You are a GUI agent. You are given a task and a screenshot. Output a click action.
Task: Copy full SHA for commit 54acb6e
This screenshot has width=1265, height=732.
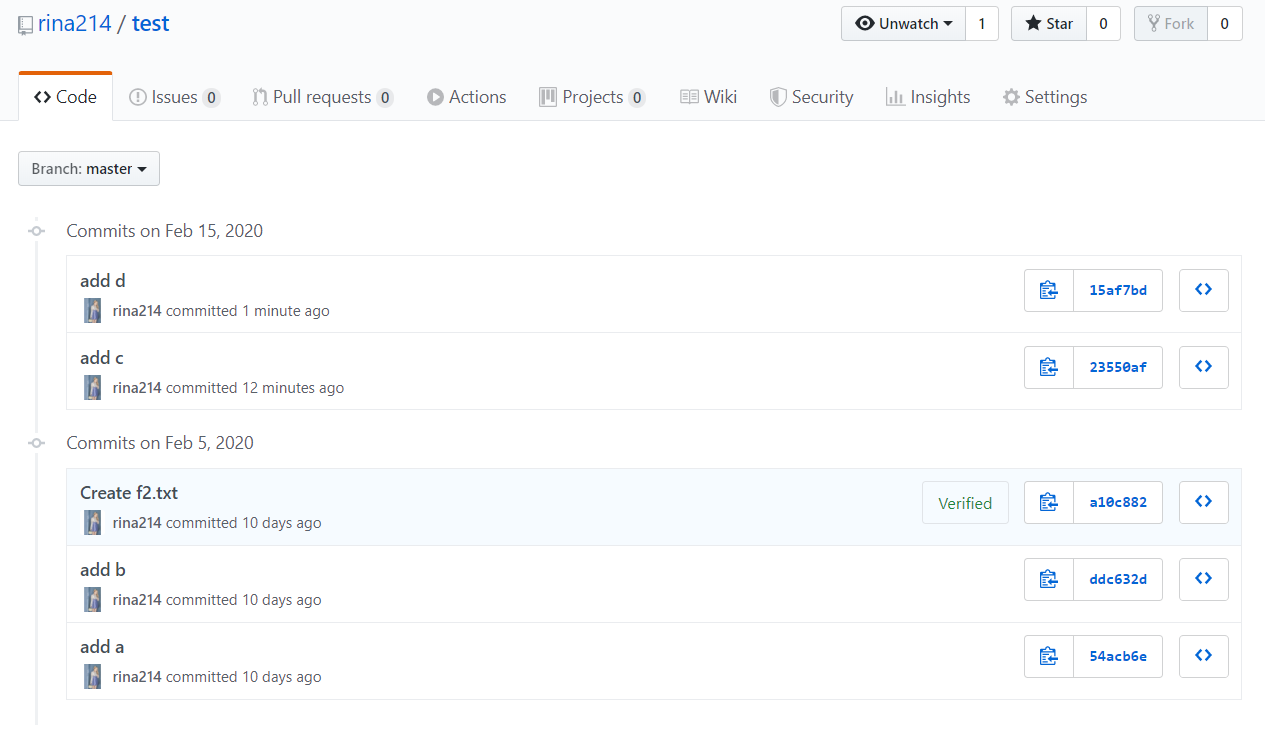[1049, 656]
